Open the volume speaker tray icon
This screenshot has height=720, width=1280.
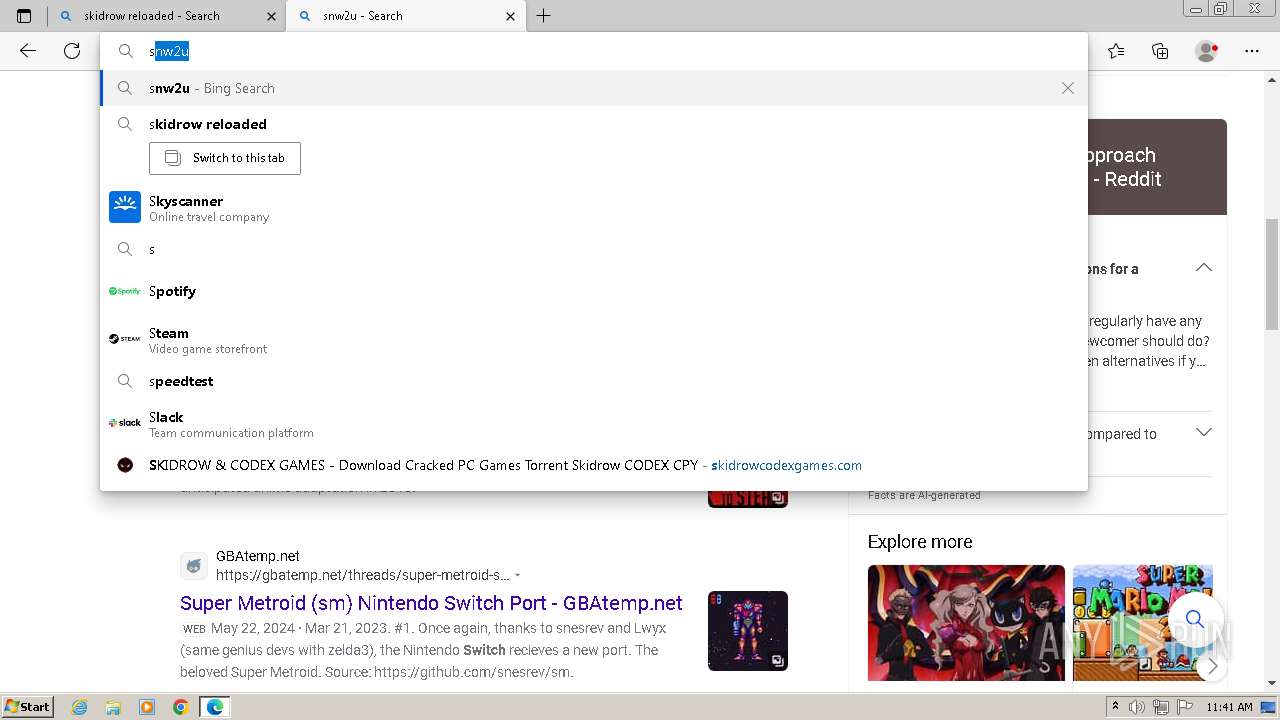point(1137,707)
